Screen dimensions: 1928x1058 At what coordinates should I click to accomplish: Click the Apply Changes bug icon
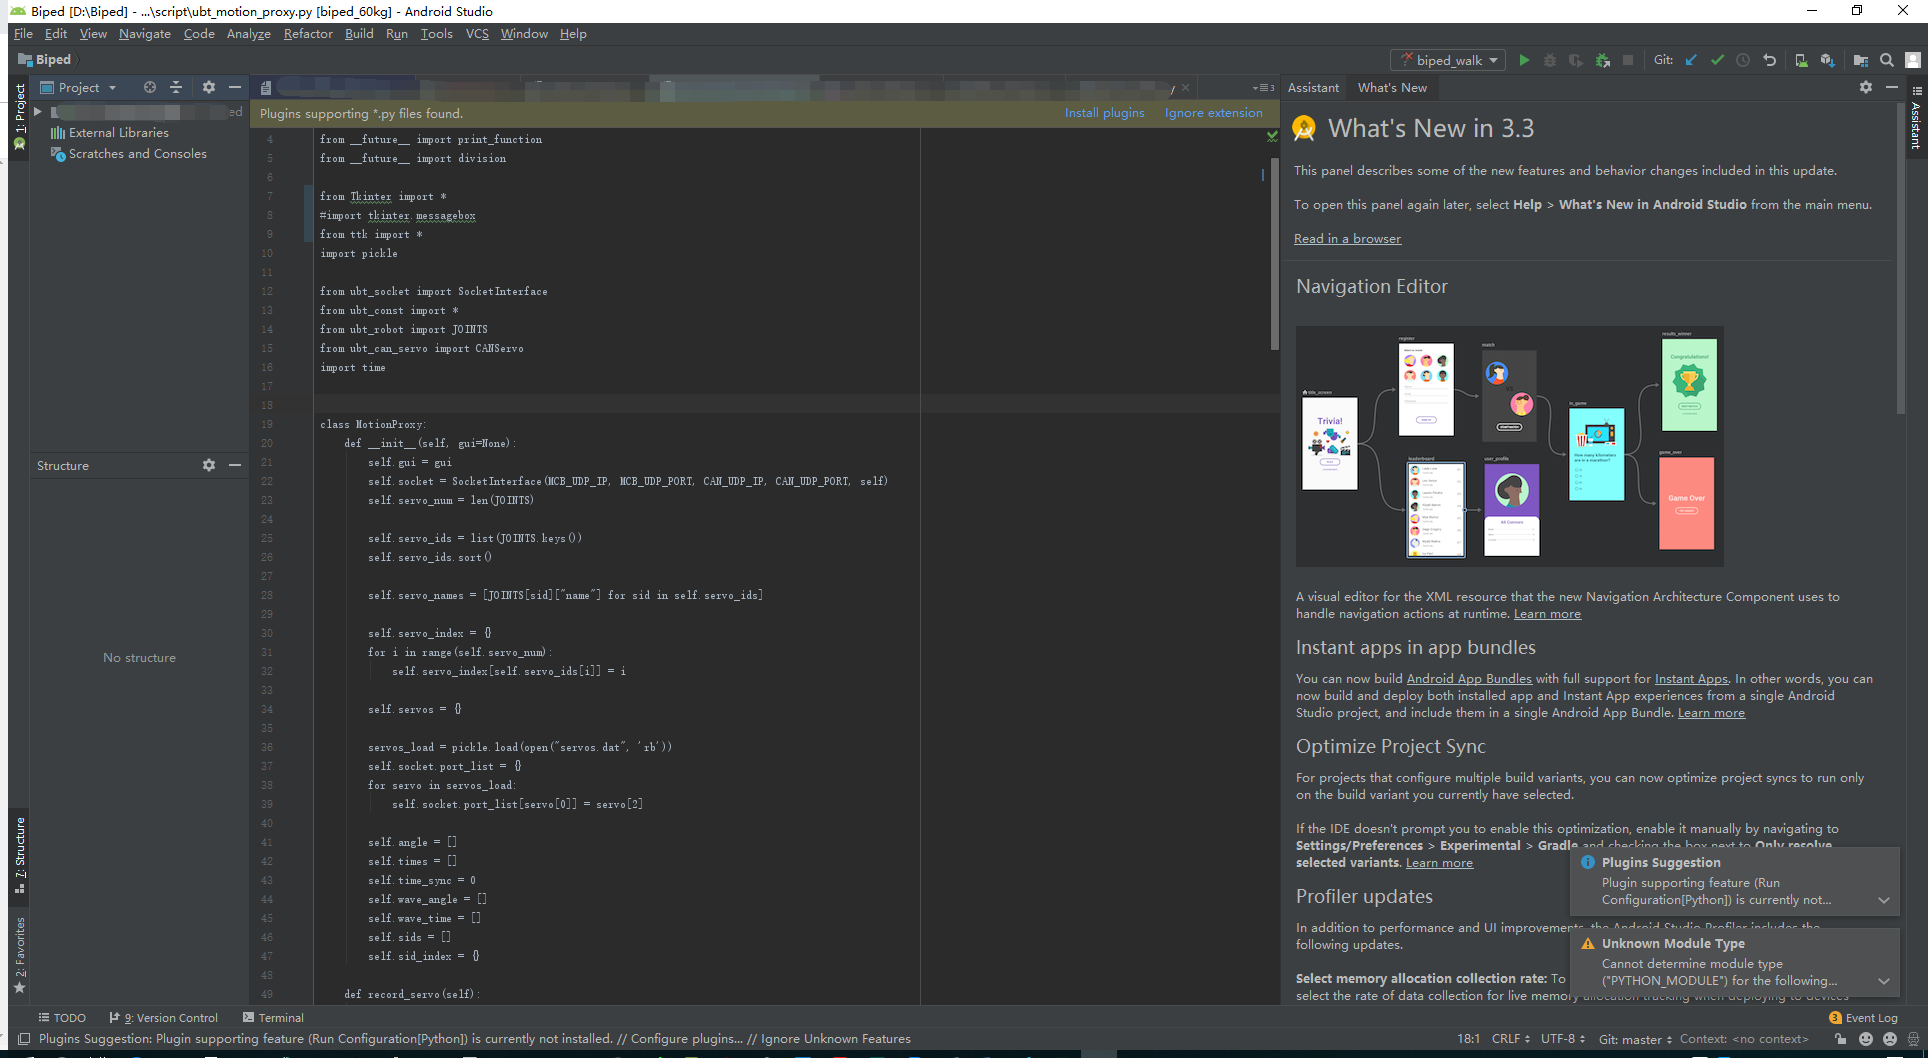pyautogui.click(x=1602, y=60)
